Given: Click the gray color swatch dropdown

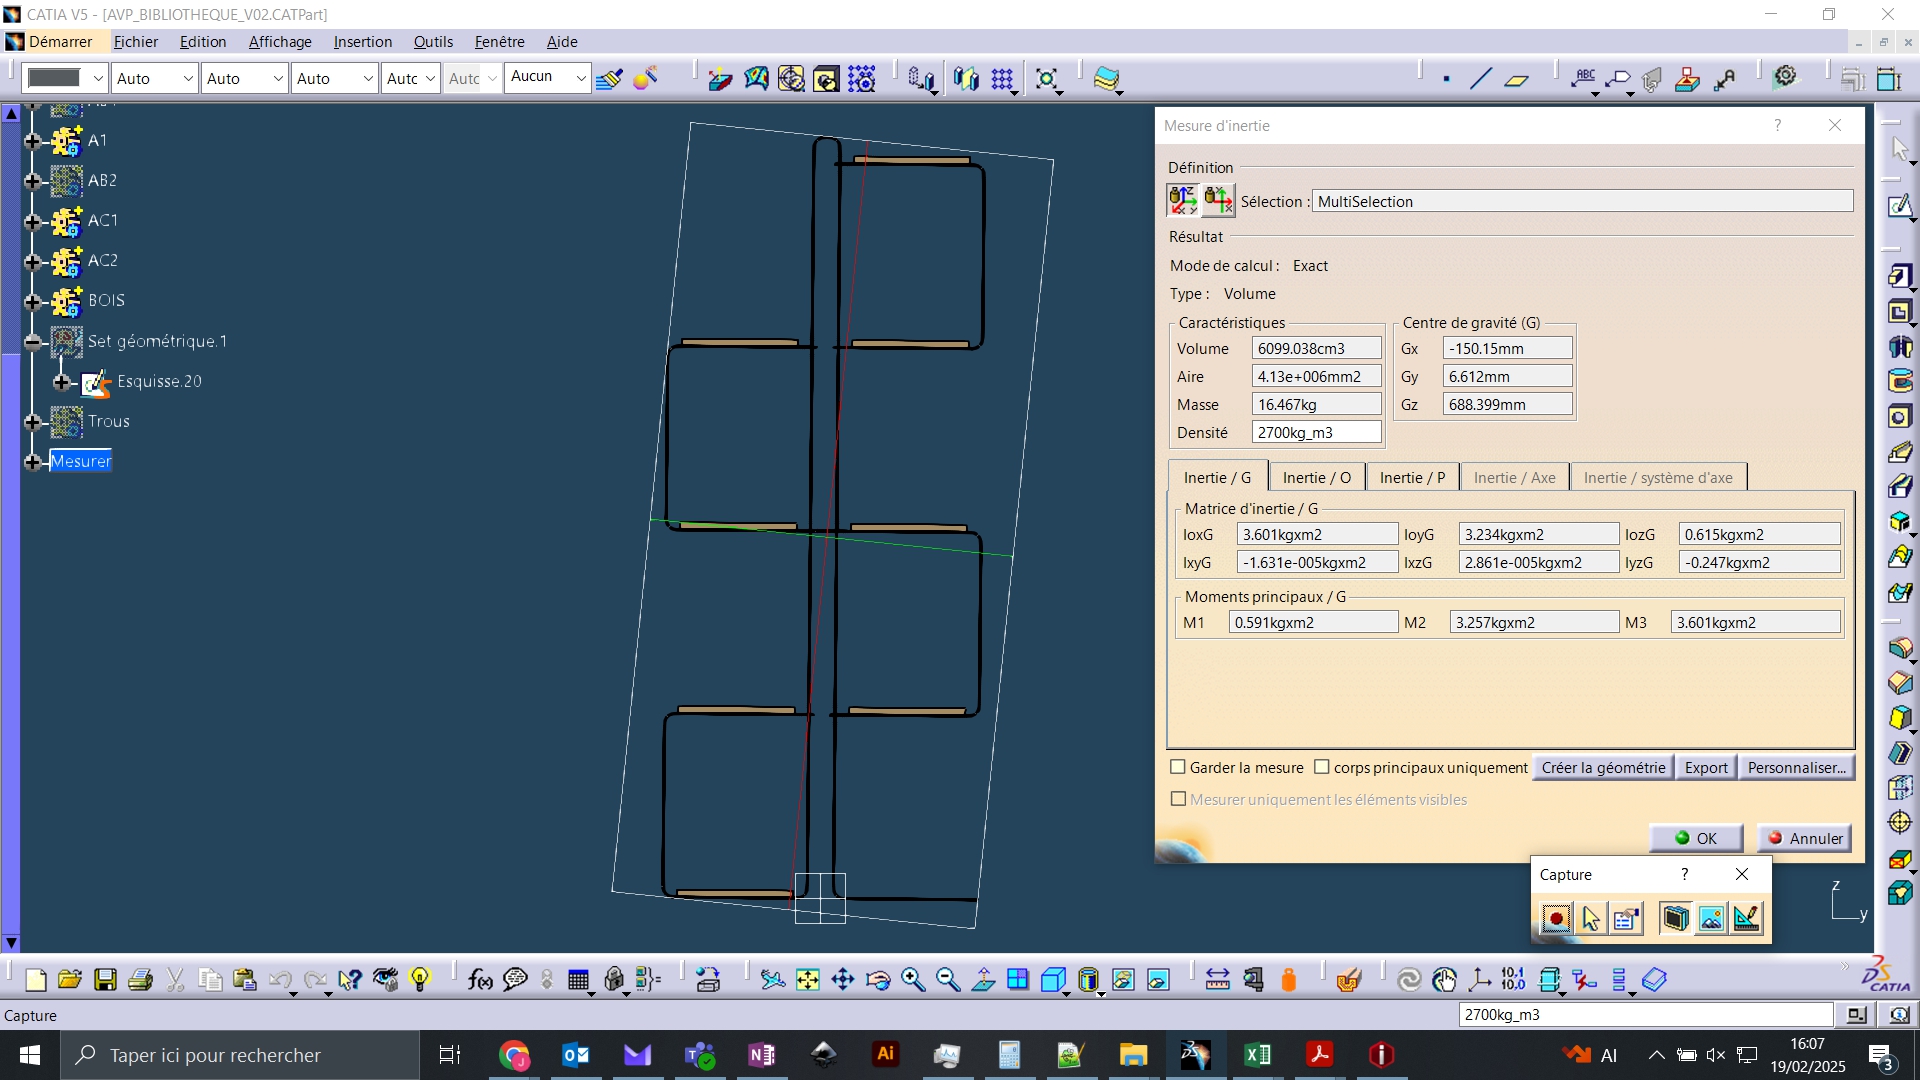Looking at the screenshot, I should (x=65, y=78).
